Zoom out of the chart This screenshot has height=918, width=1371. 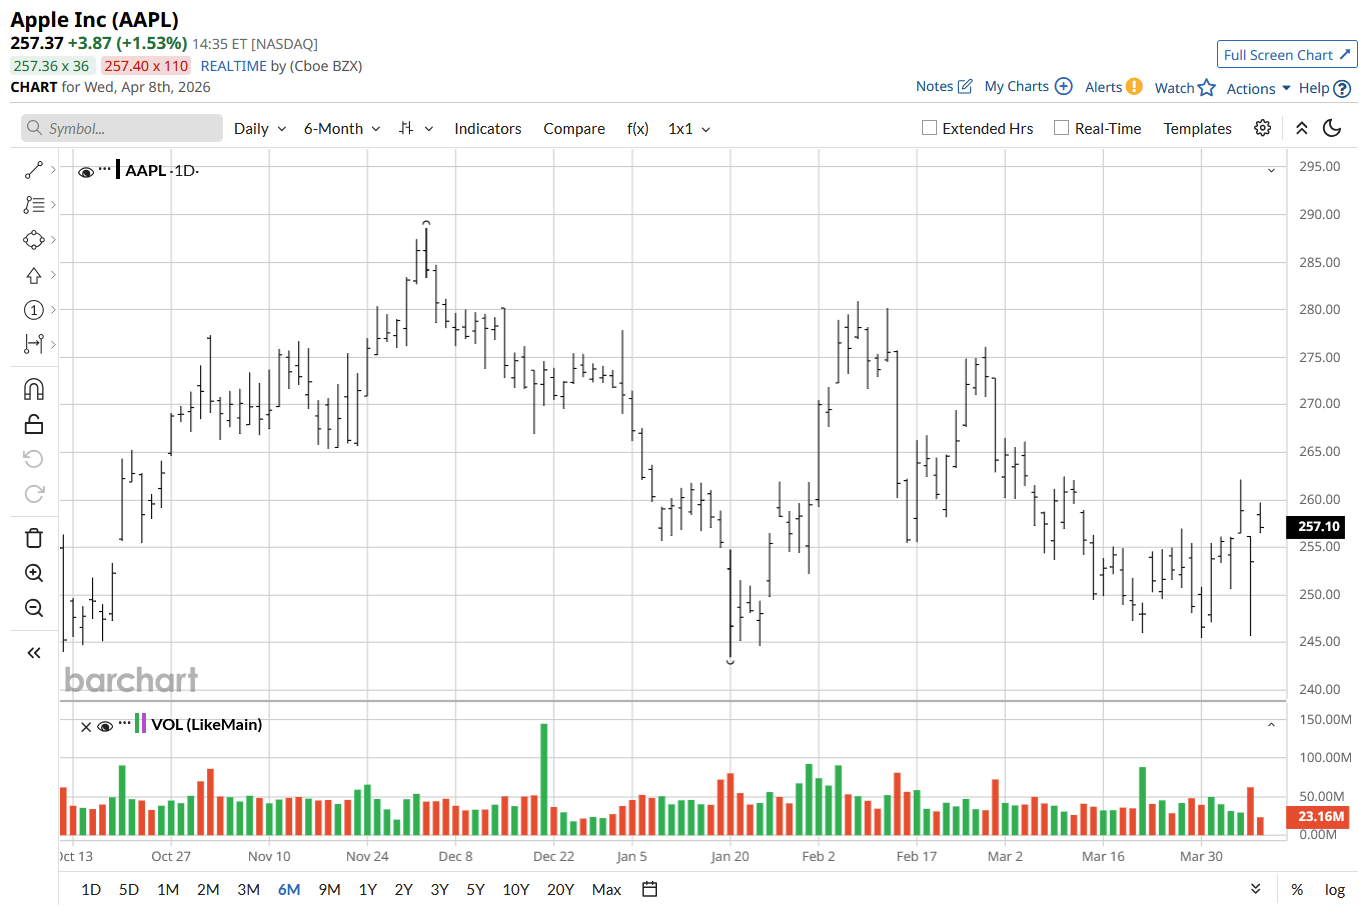(x=34, y=608)
